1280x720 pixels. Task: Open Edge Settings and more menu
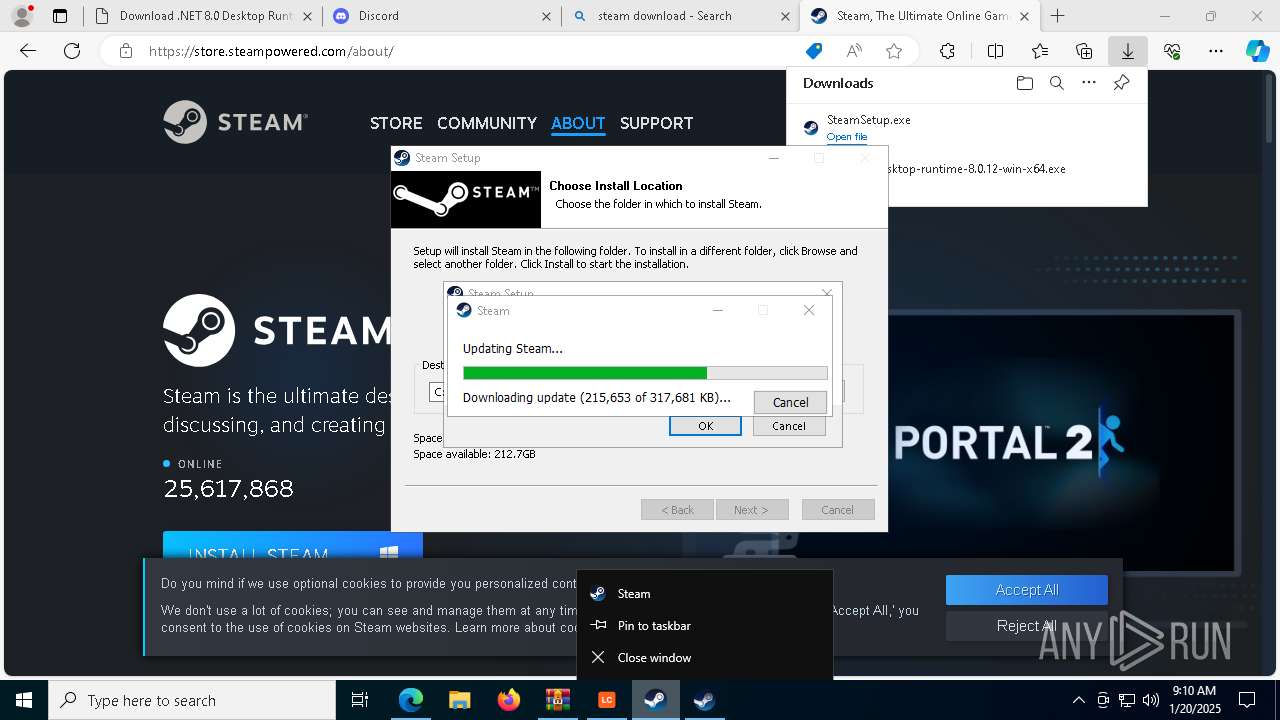pyautogui.click(x=1216, y=51)
